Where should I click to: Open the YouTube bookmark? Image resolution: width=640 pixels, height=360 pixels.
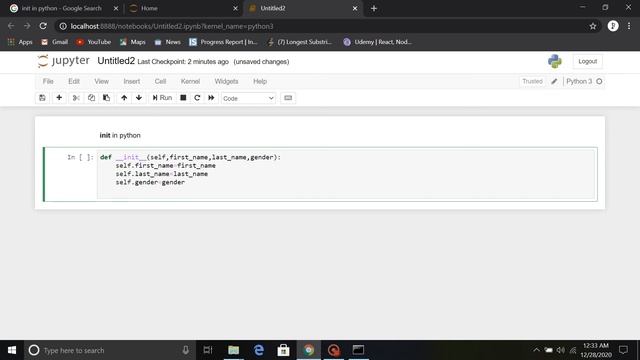coord(93,42)
